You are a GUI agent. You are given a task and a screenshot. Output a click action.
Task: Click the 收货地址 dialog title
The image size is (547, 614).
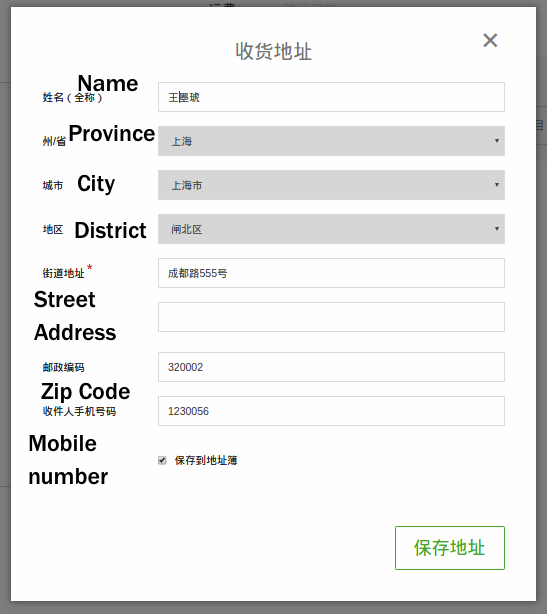[x=273, y=51]
